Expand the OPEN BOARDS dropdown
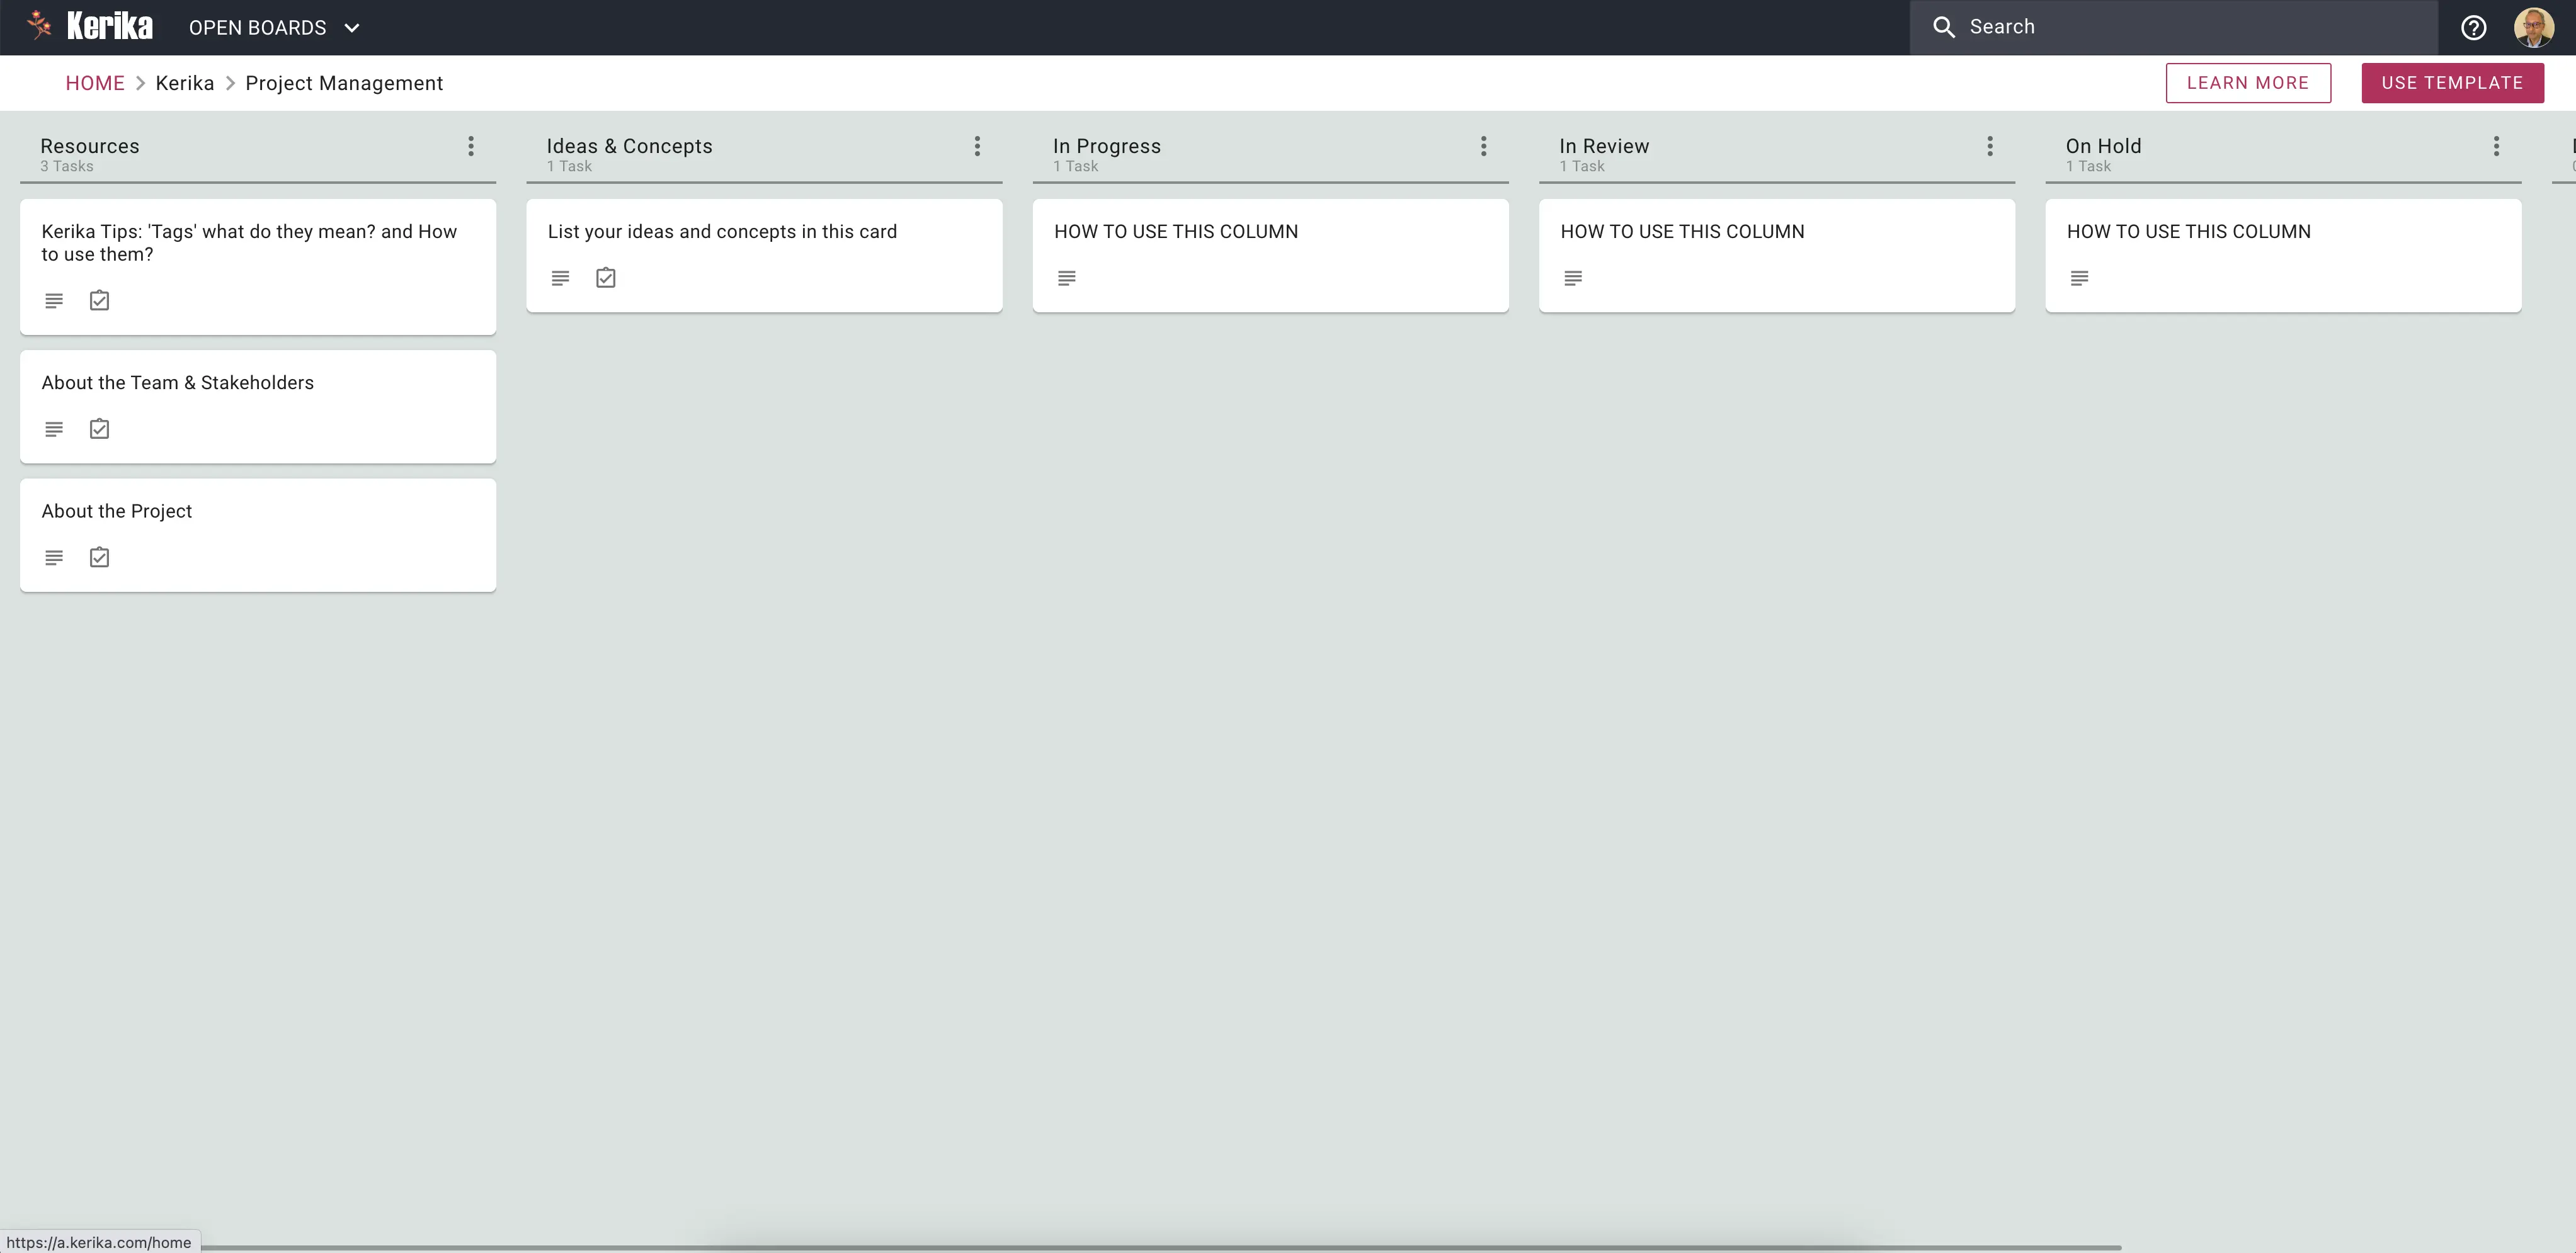Viewport: 2576px width, 1253px height. pyautogui.click(x=274, y=28)
